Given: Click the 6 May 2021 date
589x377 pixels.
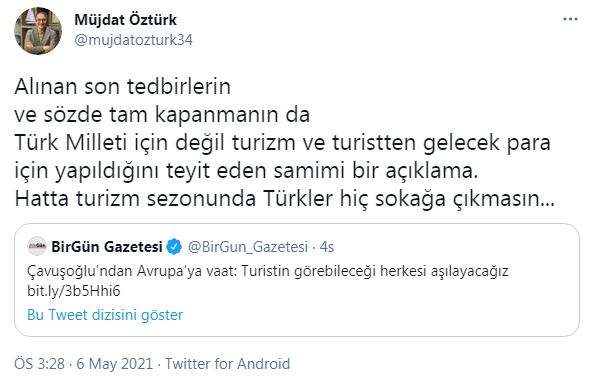Looking at the screenshot, I should tap(115, 364).
